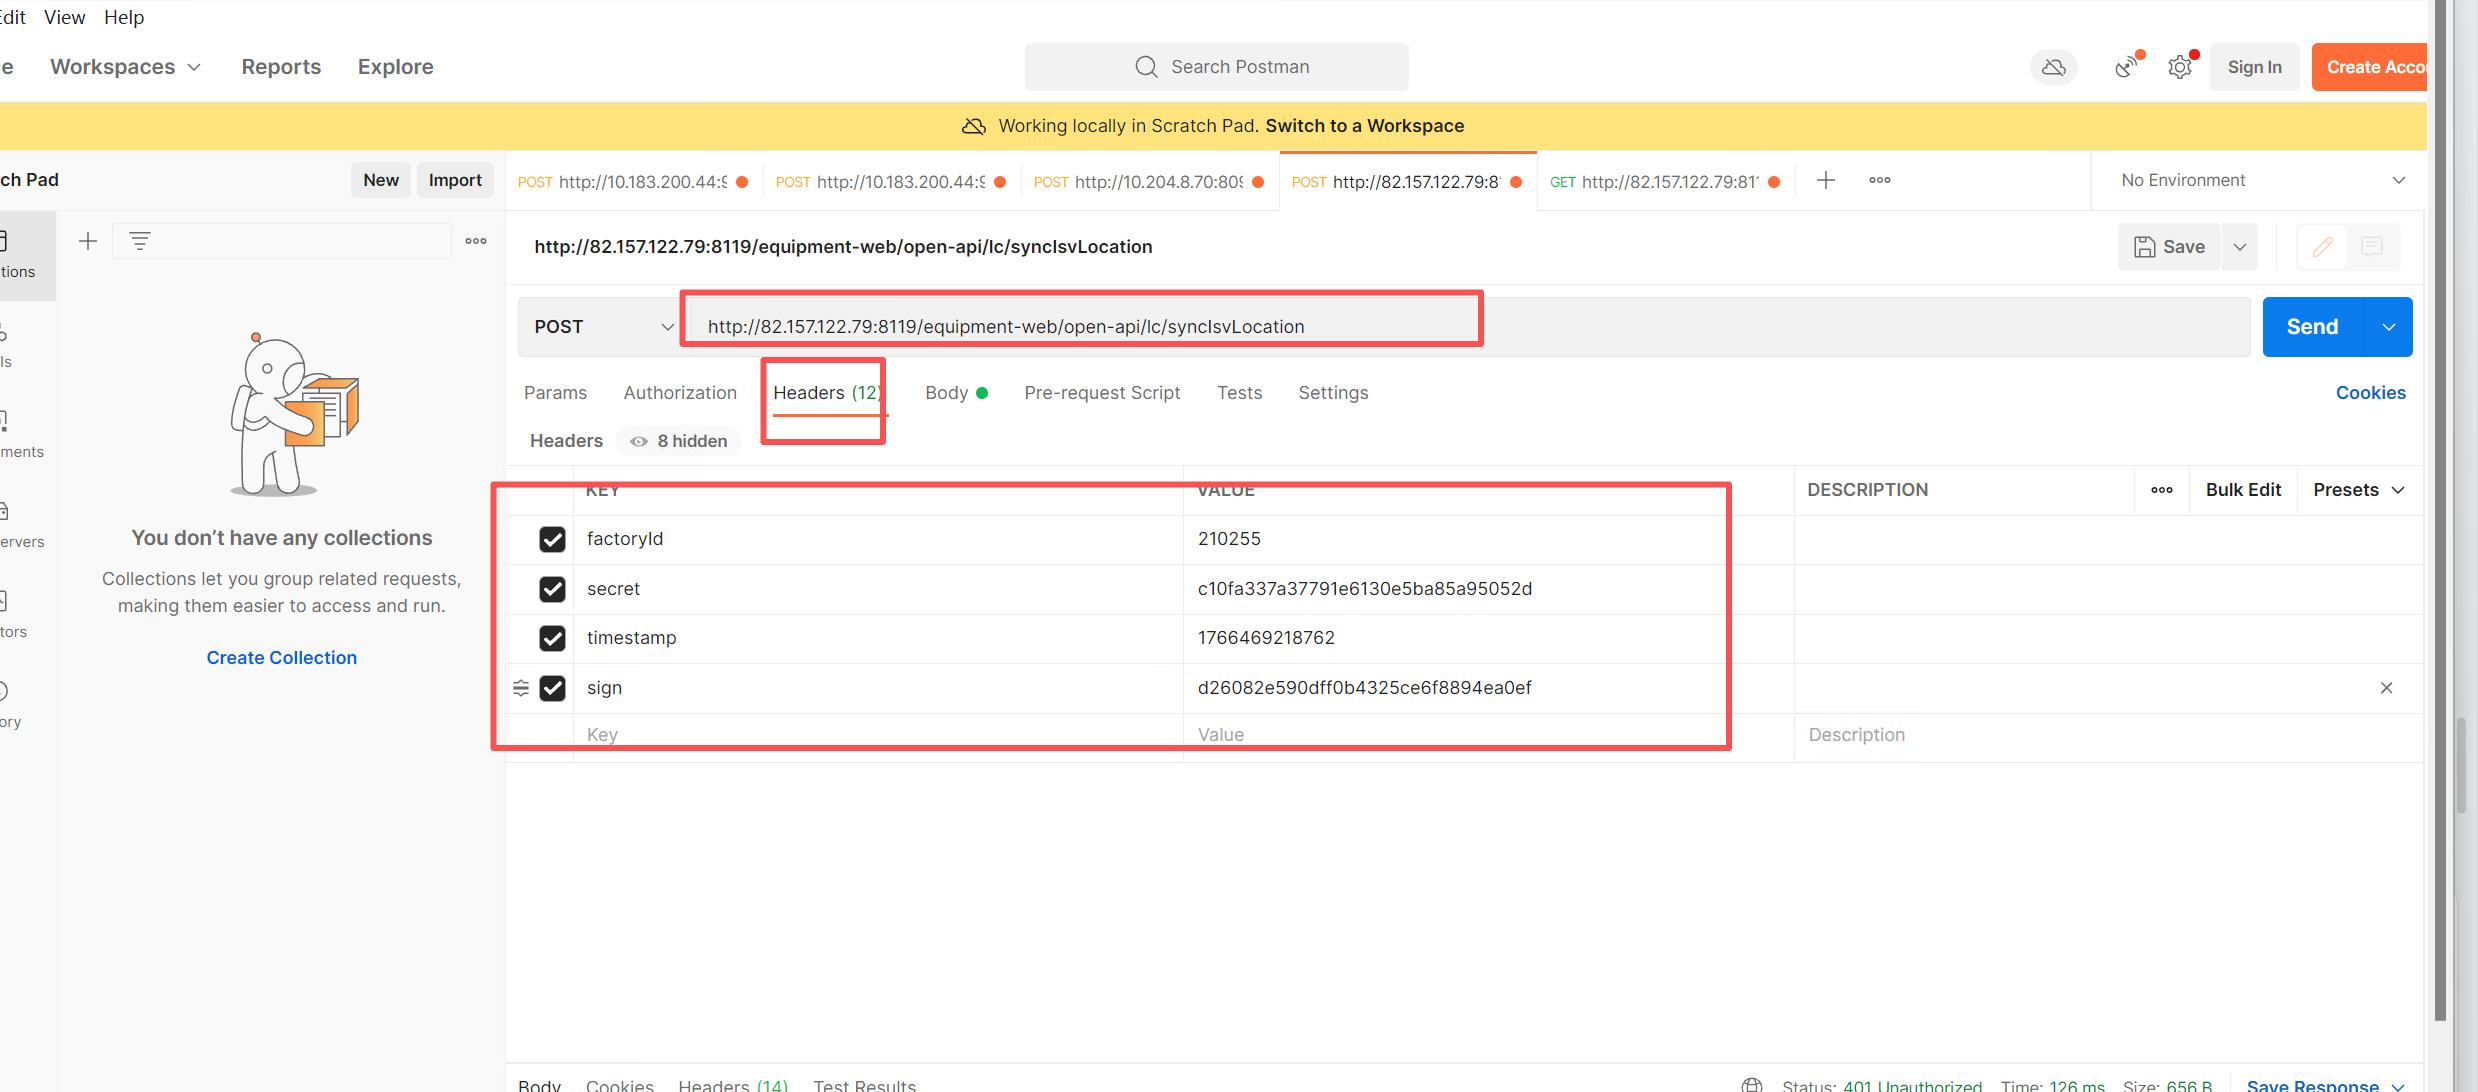This screenshot has width=2478, height=1092.
Task: Click the Import button
Action: 455,180
